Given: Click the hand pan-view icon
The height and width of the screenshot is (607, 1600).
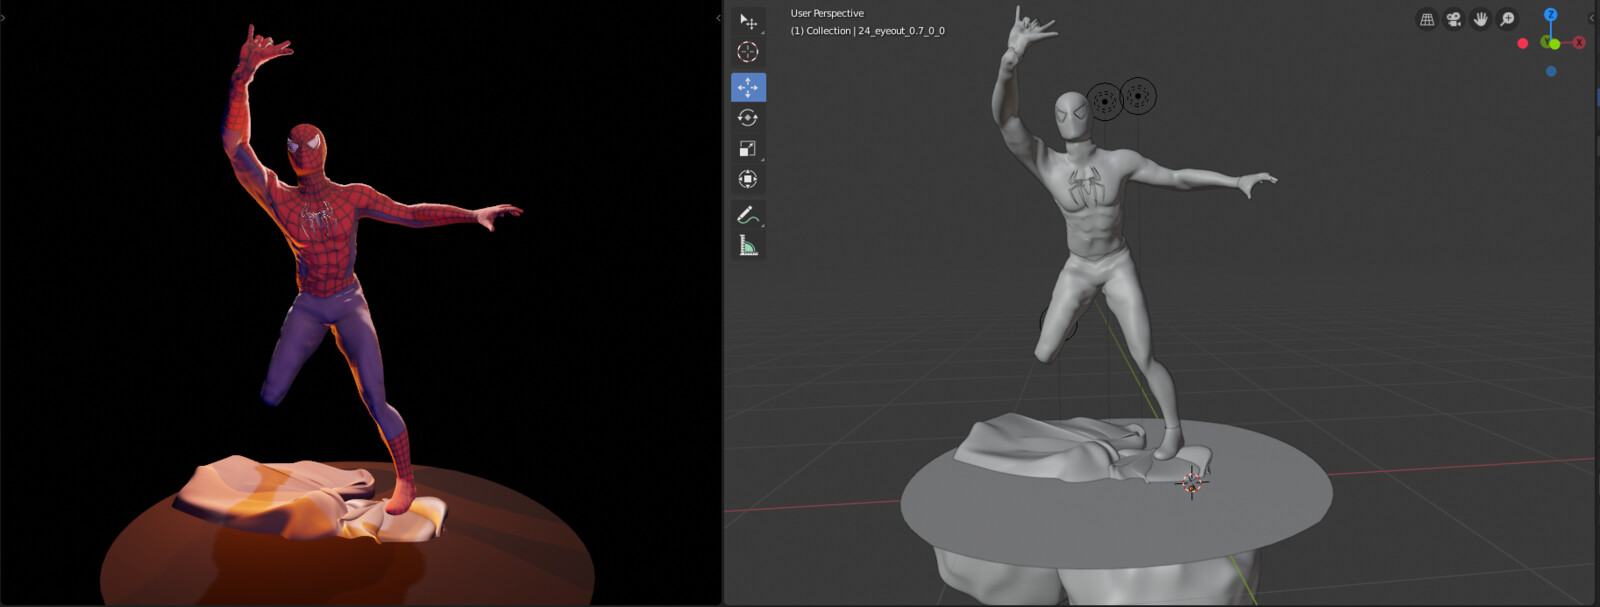Looking at the screenshot, I should click(x=1481, y=19).
